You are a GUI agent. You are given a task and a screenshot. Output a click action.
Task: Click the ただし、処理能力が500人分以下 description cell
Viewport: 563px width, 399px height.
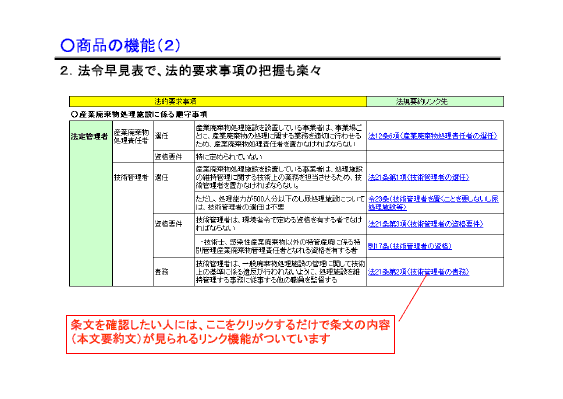coord(280,203)
